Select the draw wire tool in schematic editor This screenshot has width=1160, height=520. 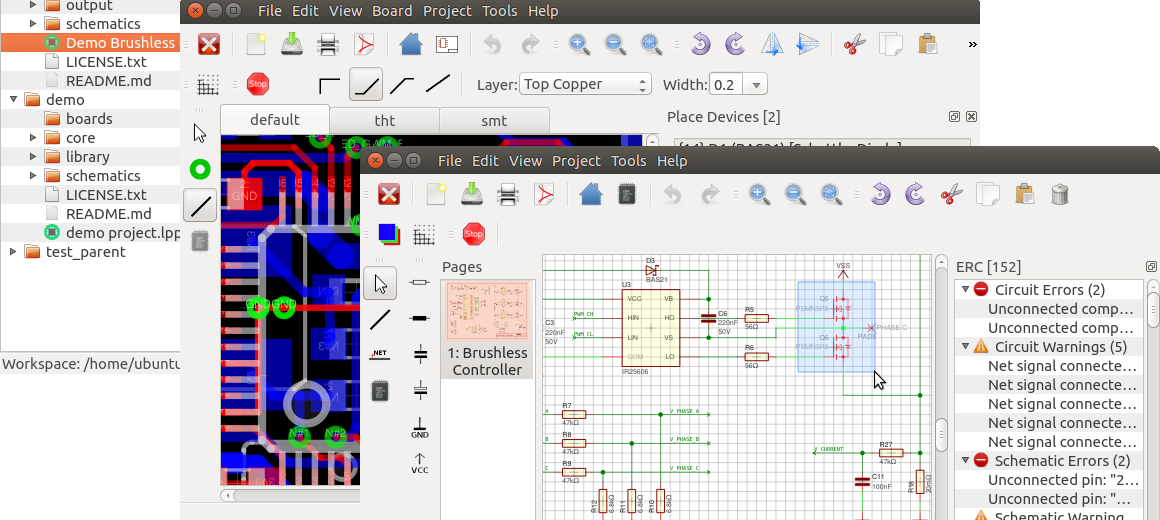(x=380, y=320)
